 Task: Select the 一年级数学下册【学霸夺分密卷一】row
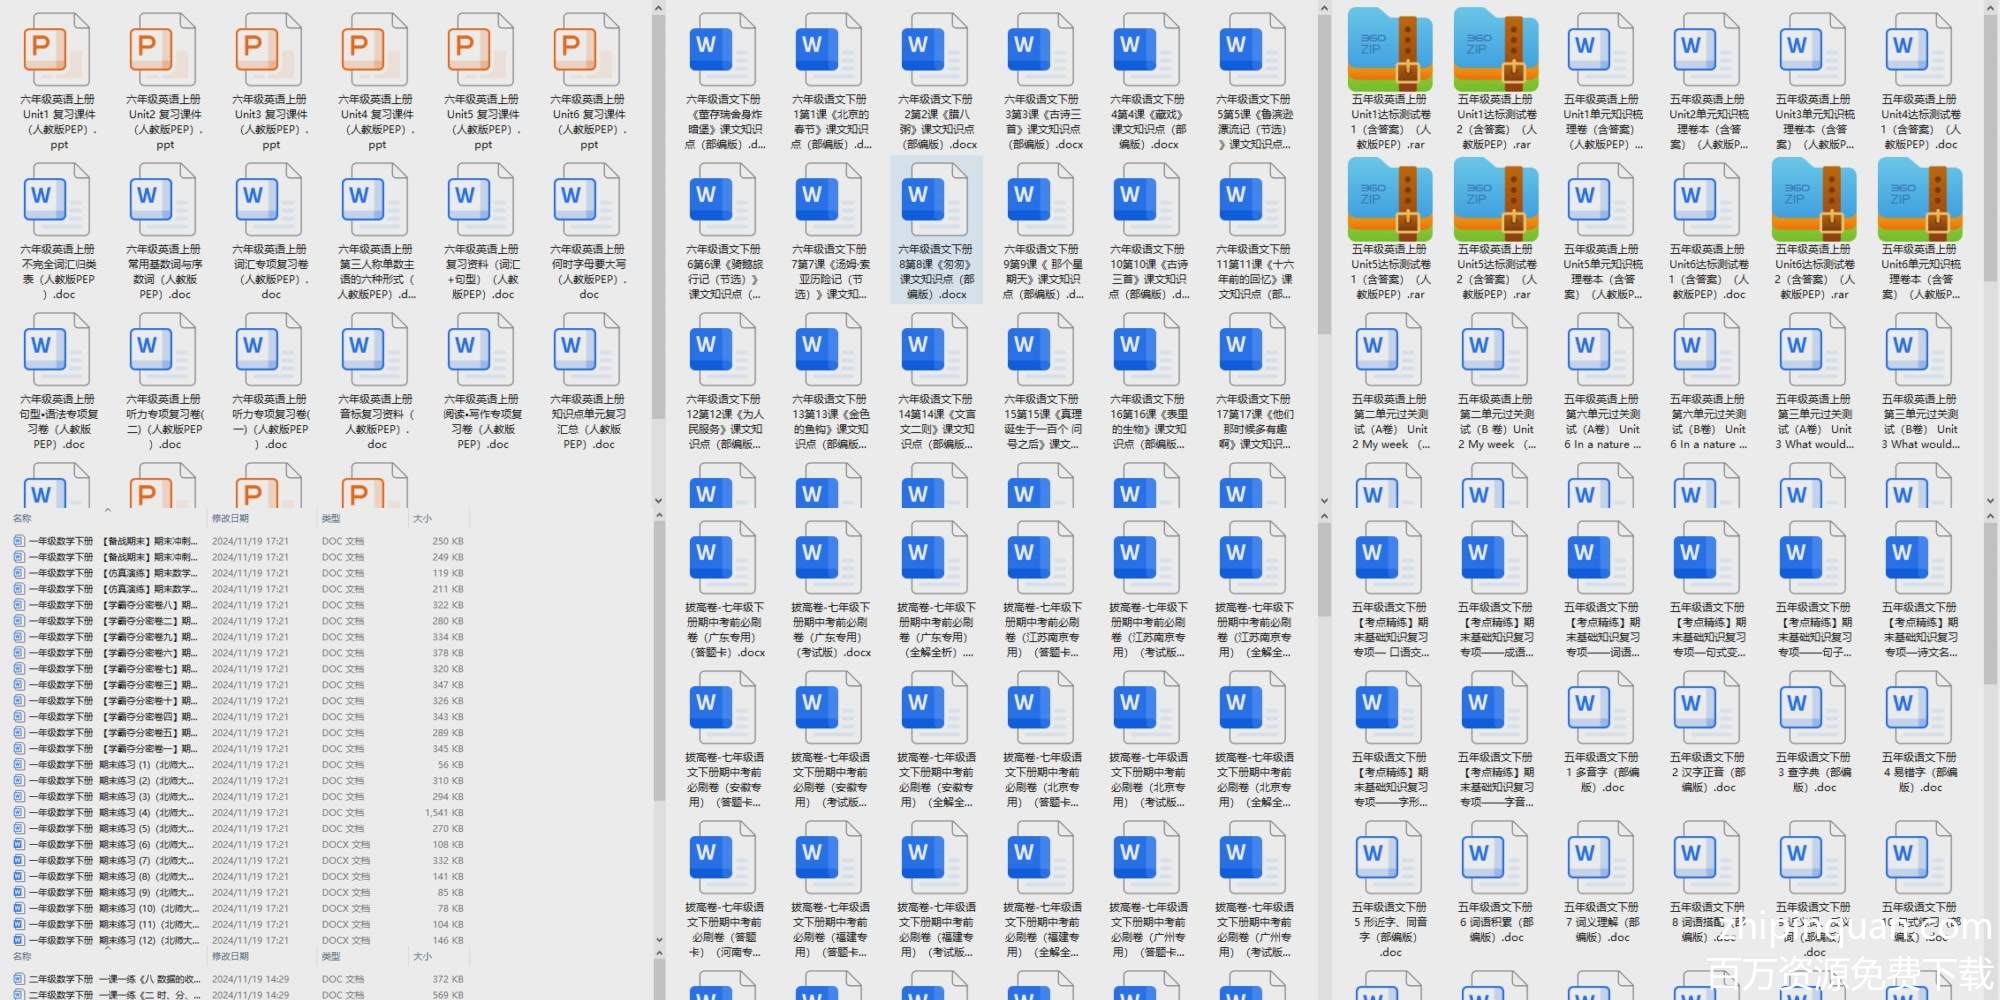pos(239,749)
